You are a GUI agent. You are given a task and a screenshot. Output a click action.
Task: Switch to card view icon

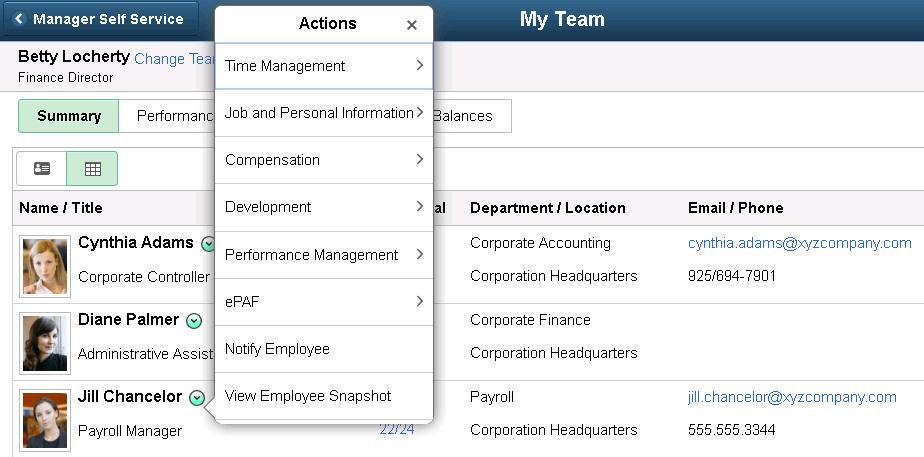[x=42, y=169]
